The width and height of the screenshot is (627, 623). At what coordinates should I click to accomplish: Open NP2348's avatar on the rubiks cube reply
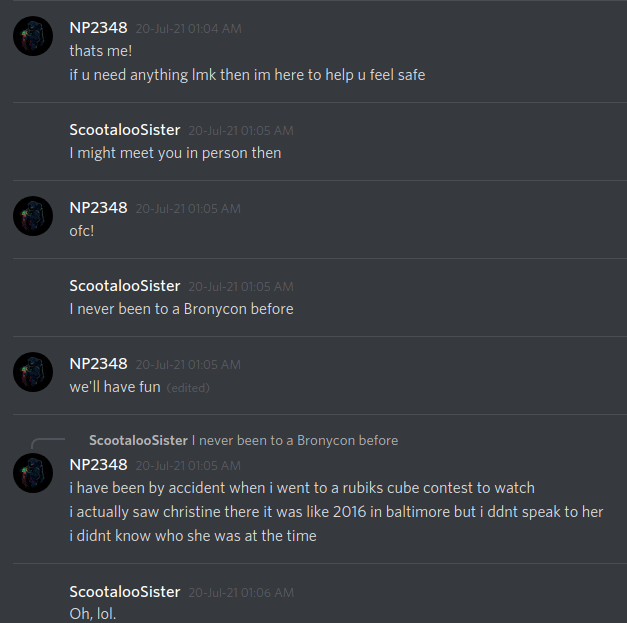(x=33, y=473)
